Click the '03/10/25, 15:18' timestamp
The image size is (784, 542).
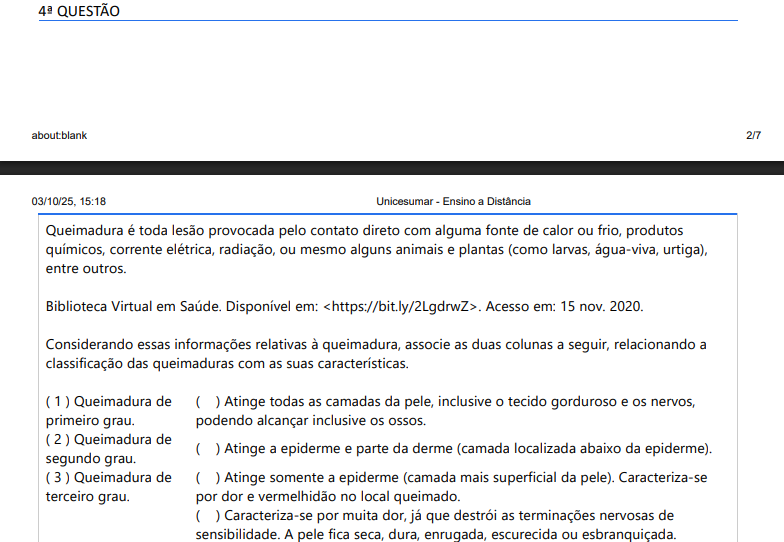[x=69, y=201]
